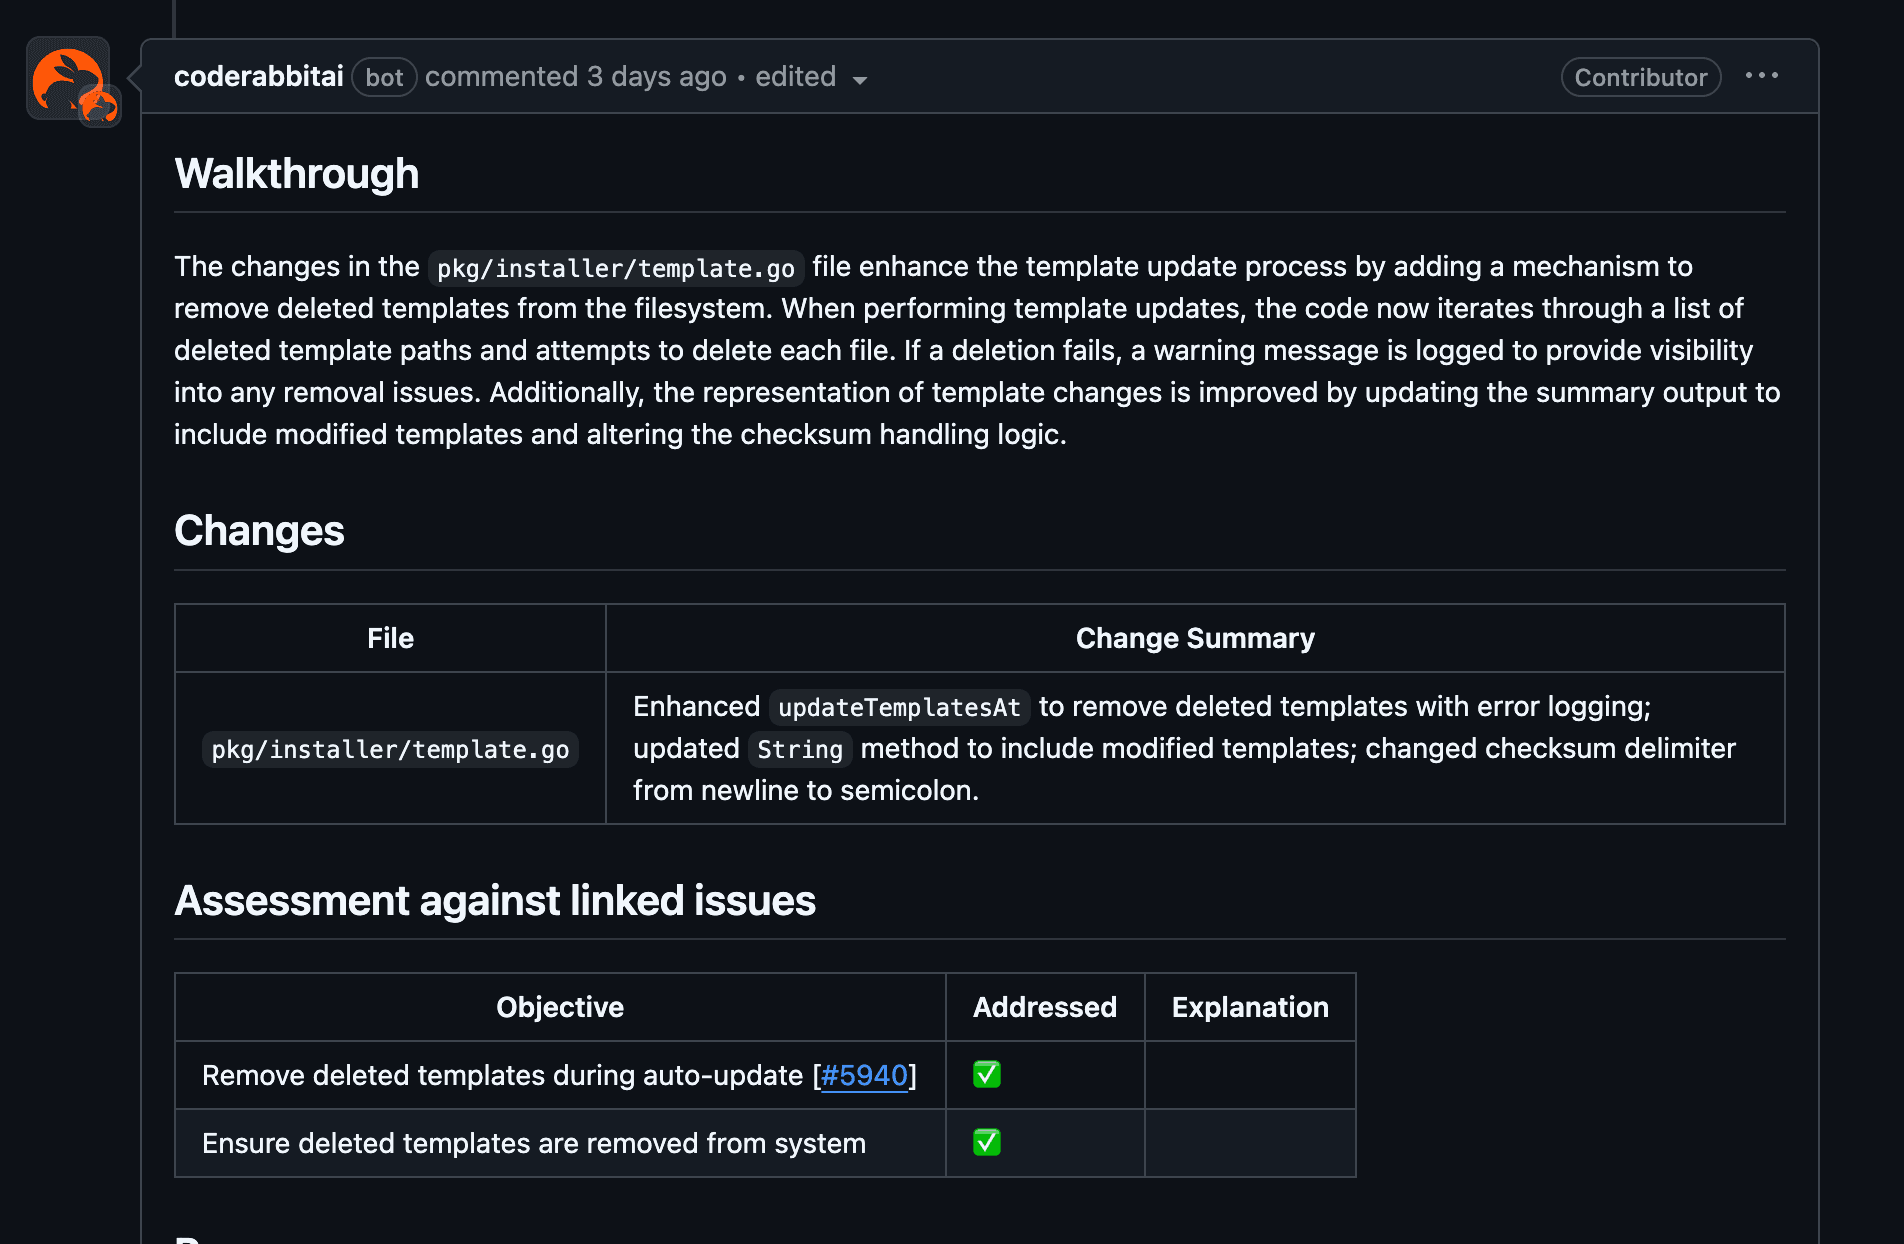Screen dimensions: 1904x1244
Task: Click the 'bot' label beside the username
Action: tap(384, 78)
